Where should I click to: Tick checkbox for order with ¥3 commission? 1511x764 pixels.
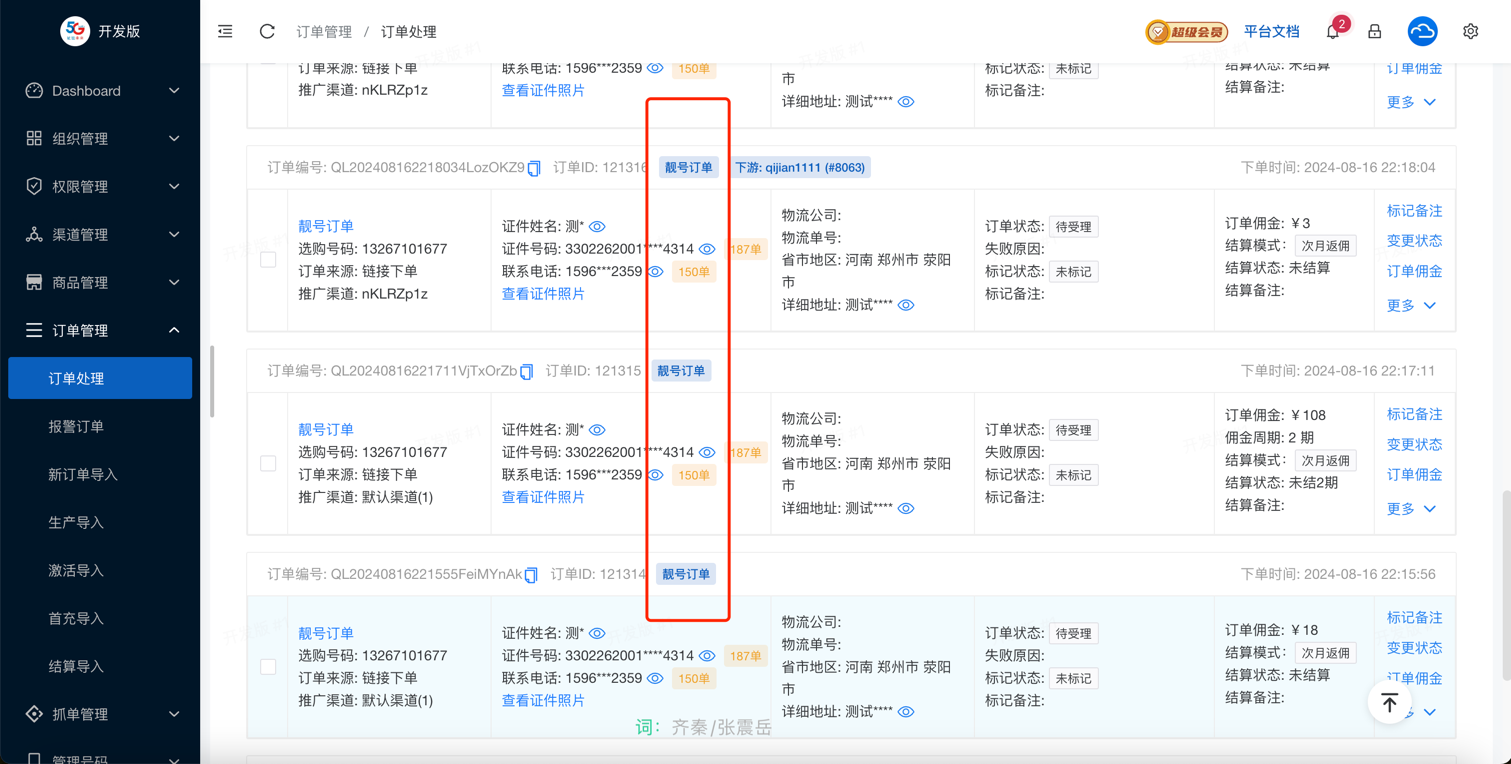tap(268, 260)
